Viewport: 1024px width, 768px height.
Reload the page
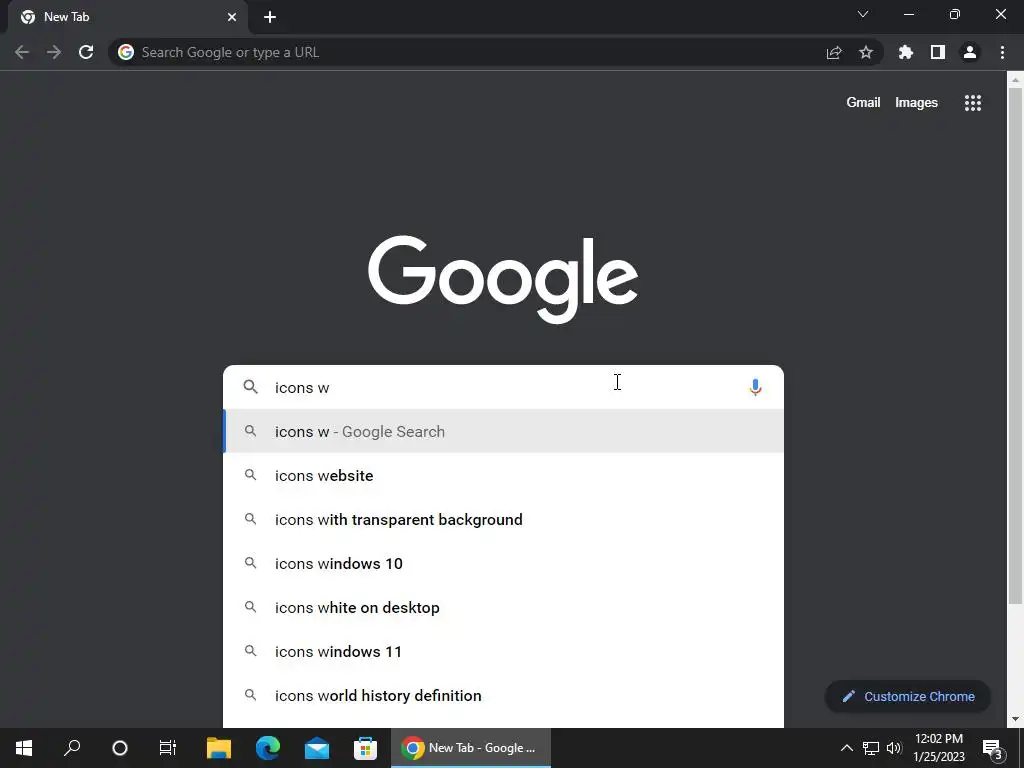pos(86,52)
